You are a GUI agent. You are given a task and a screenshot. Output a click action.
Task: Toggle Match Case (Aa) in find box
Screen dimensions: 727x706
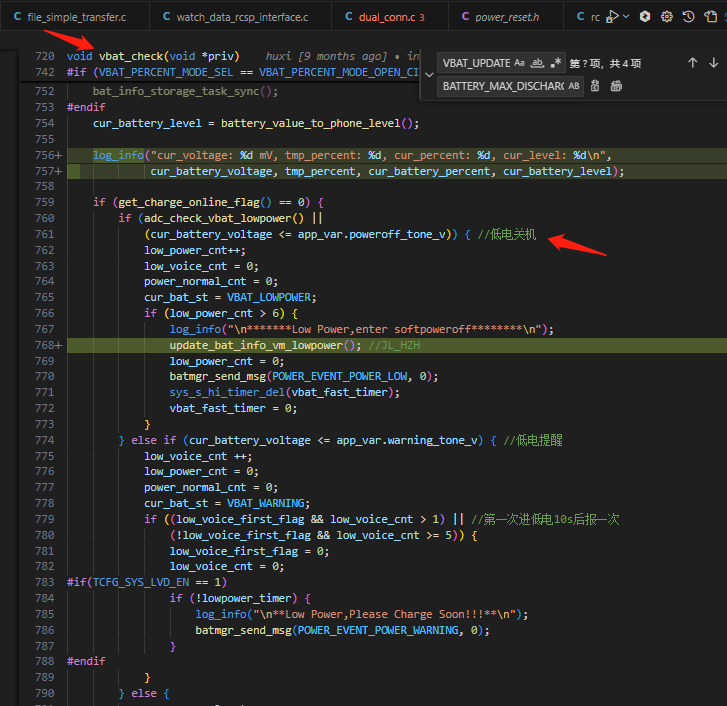click(519, 63)
